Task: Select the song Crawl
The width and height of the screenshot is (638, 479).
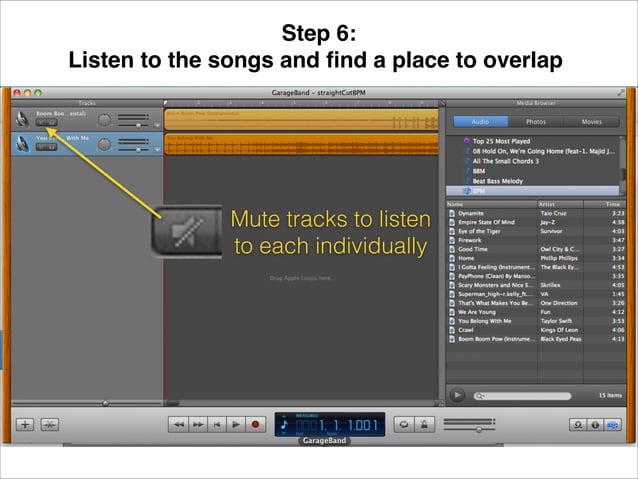Action: coord(535,330)
